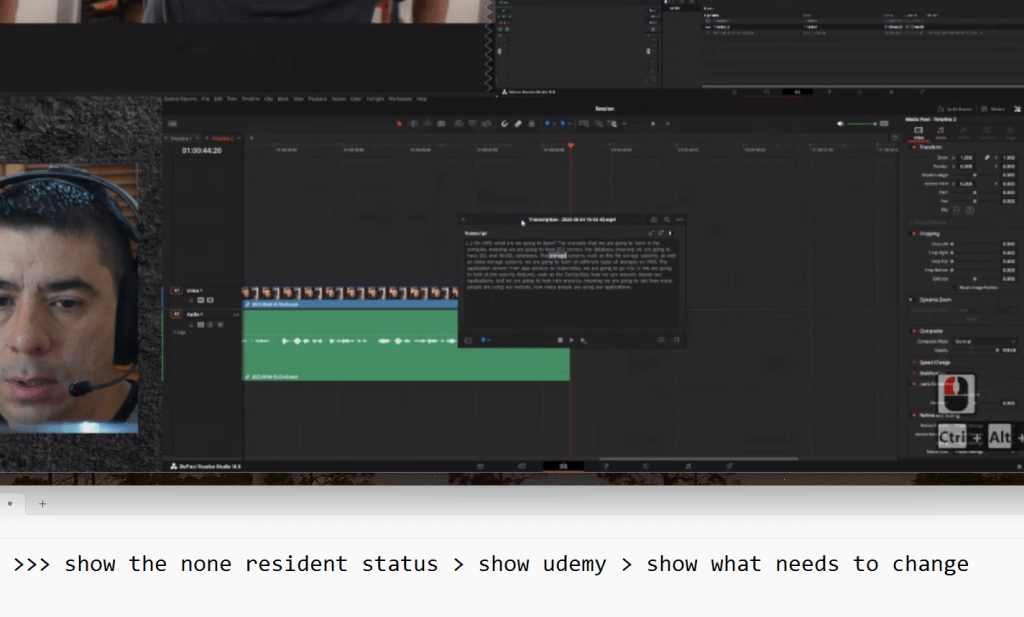Toggle the Cropping section enable dot
Image resolution: width=1024 pixels, height=617 pixels.
tap(914, 233)
